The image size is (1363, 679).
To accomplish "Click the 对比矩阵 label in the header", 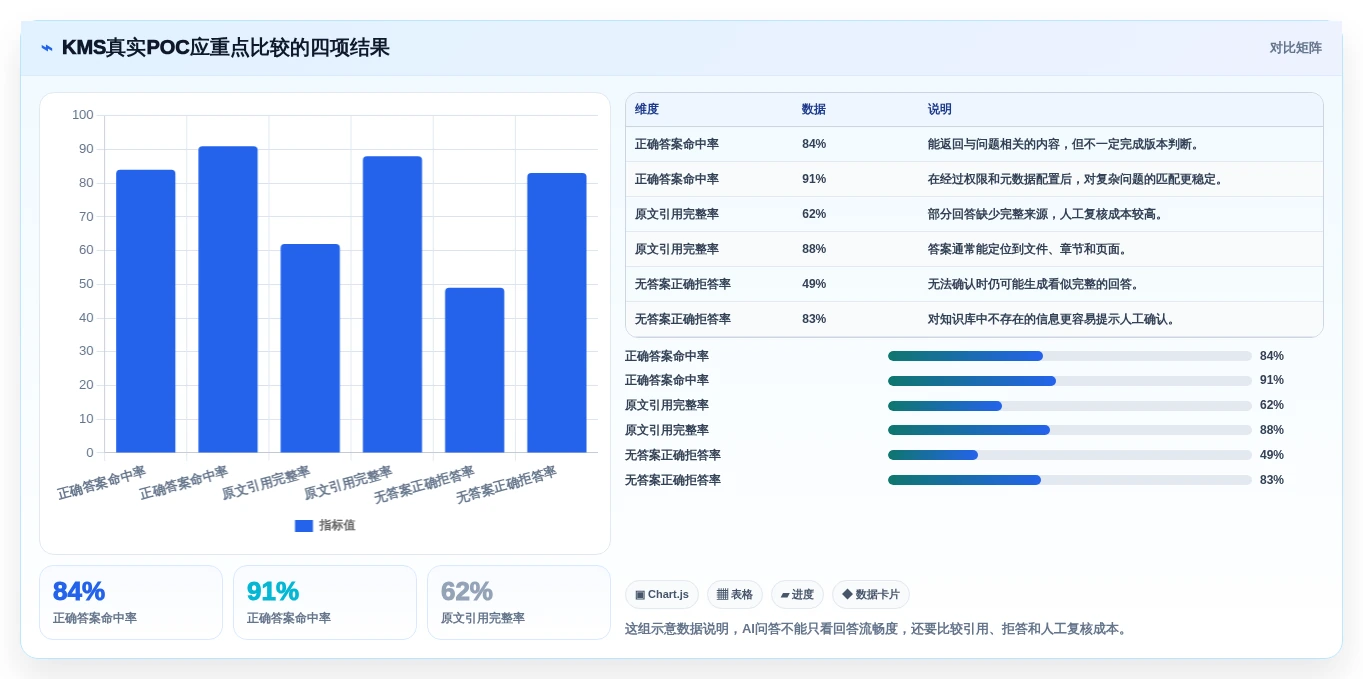I will coord(1295,48).
